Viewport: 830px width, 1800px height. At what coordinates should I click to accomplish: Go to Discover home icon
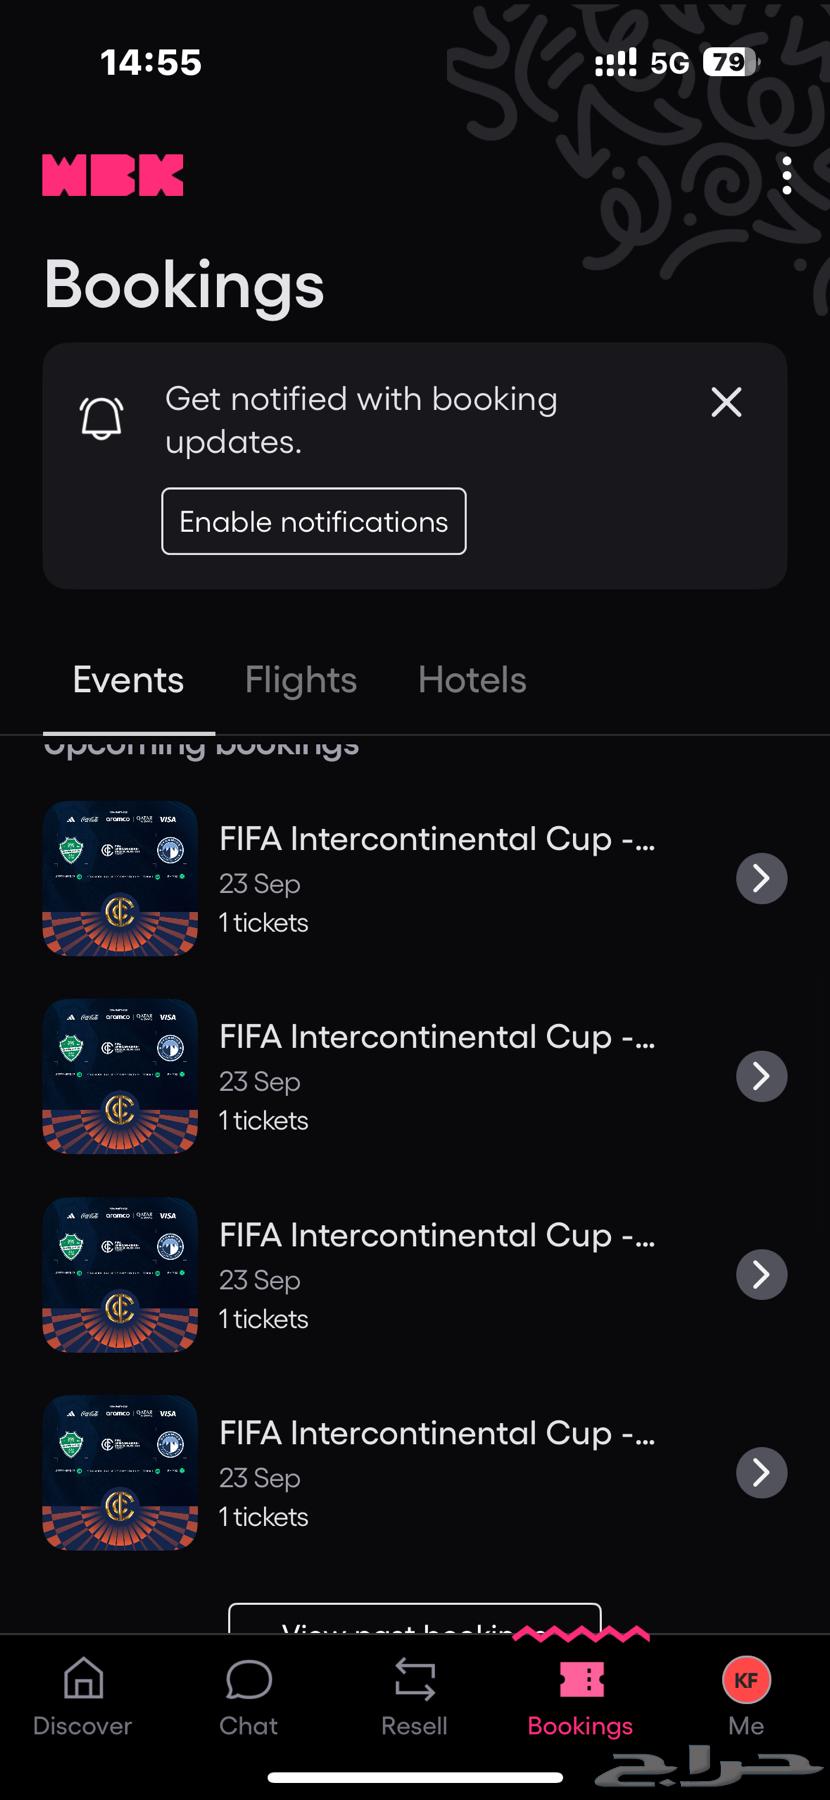click(83, 1680)
